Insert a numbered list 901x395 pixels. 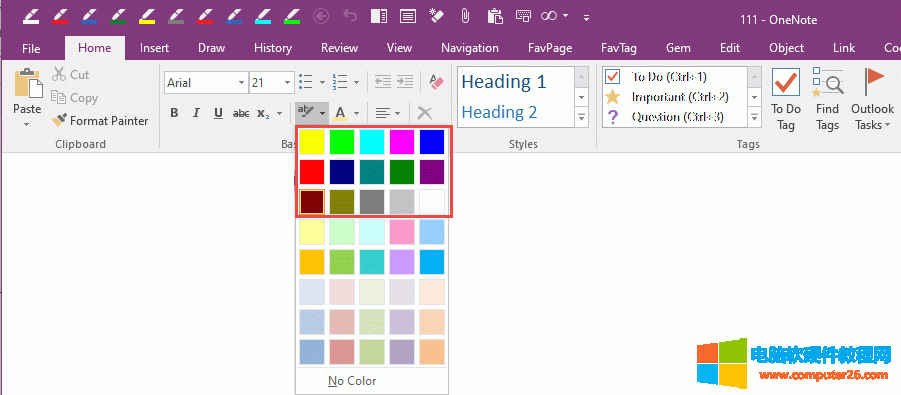[x=340, y=83]
